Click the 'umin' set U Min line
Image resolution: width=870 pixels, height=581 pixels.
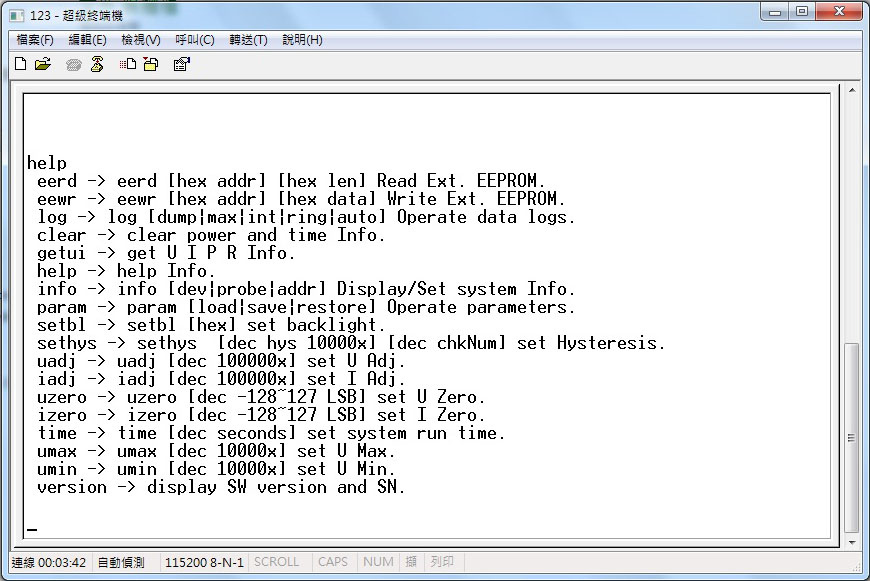(x=216, y=469)
